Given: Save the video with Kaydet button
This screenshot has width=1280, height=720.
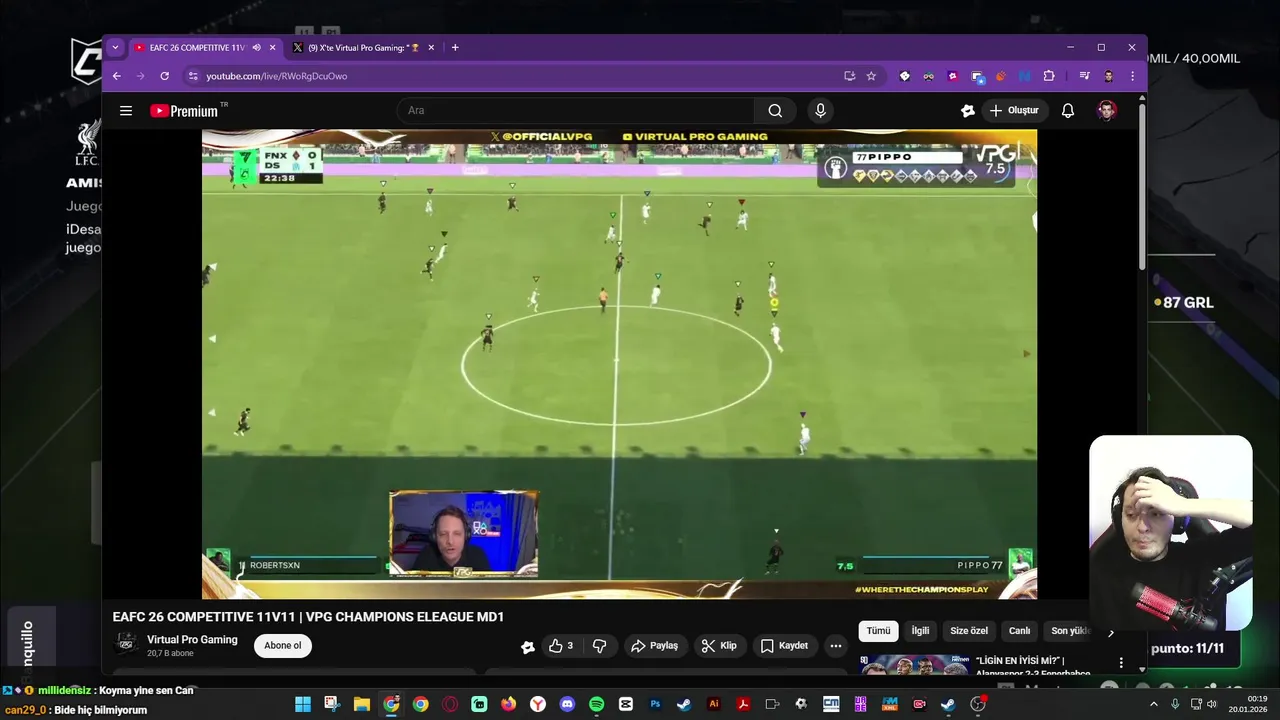Looking at the screenshot, I should pyautogui.click(x=784, y=646).
